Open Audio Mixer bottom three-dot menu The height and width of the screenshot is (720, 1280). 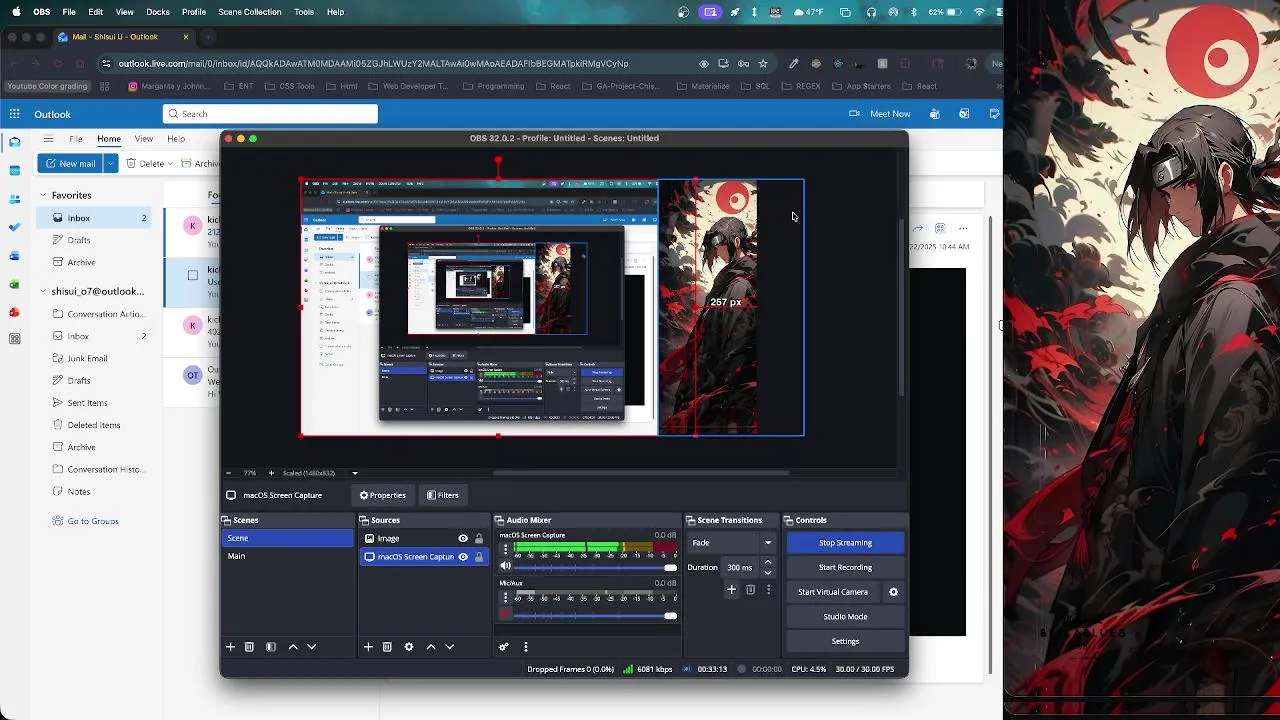point(525,647)
